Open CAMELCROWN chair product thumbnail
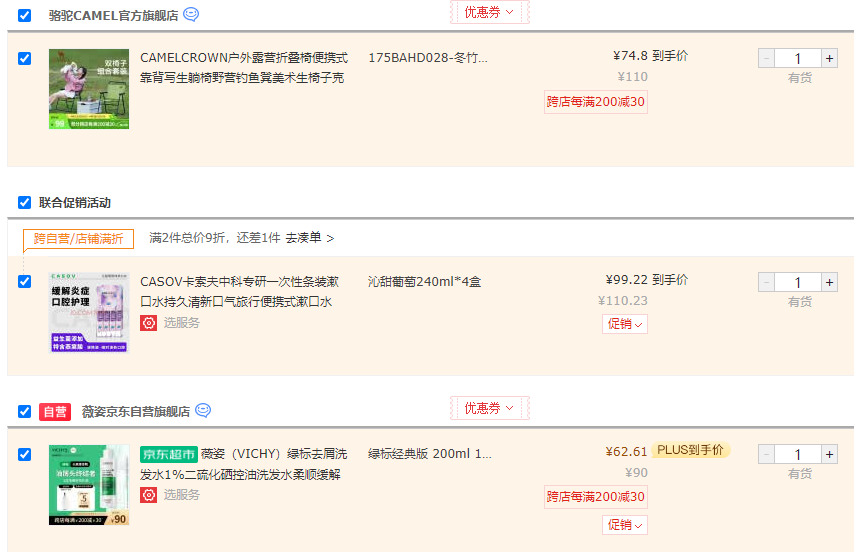The height and width of the screenshot is (552, 854). point(89,89)
